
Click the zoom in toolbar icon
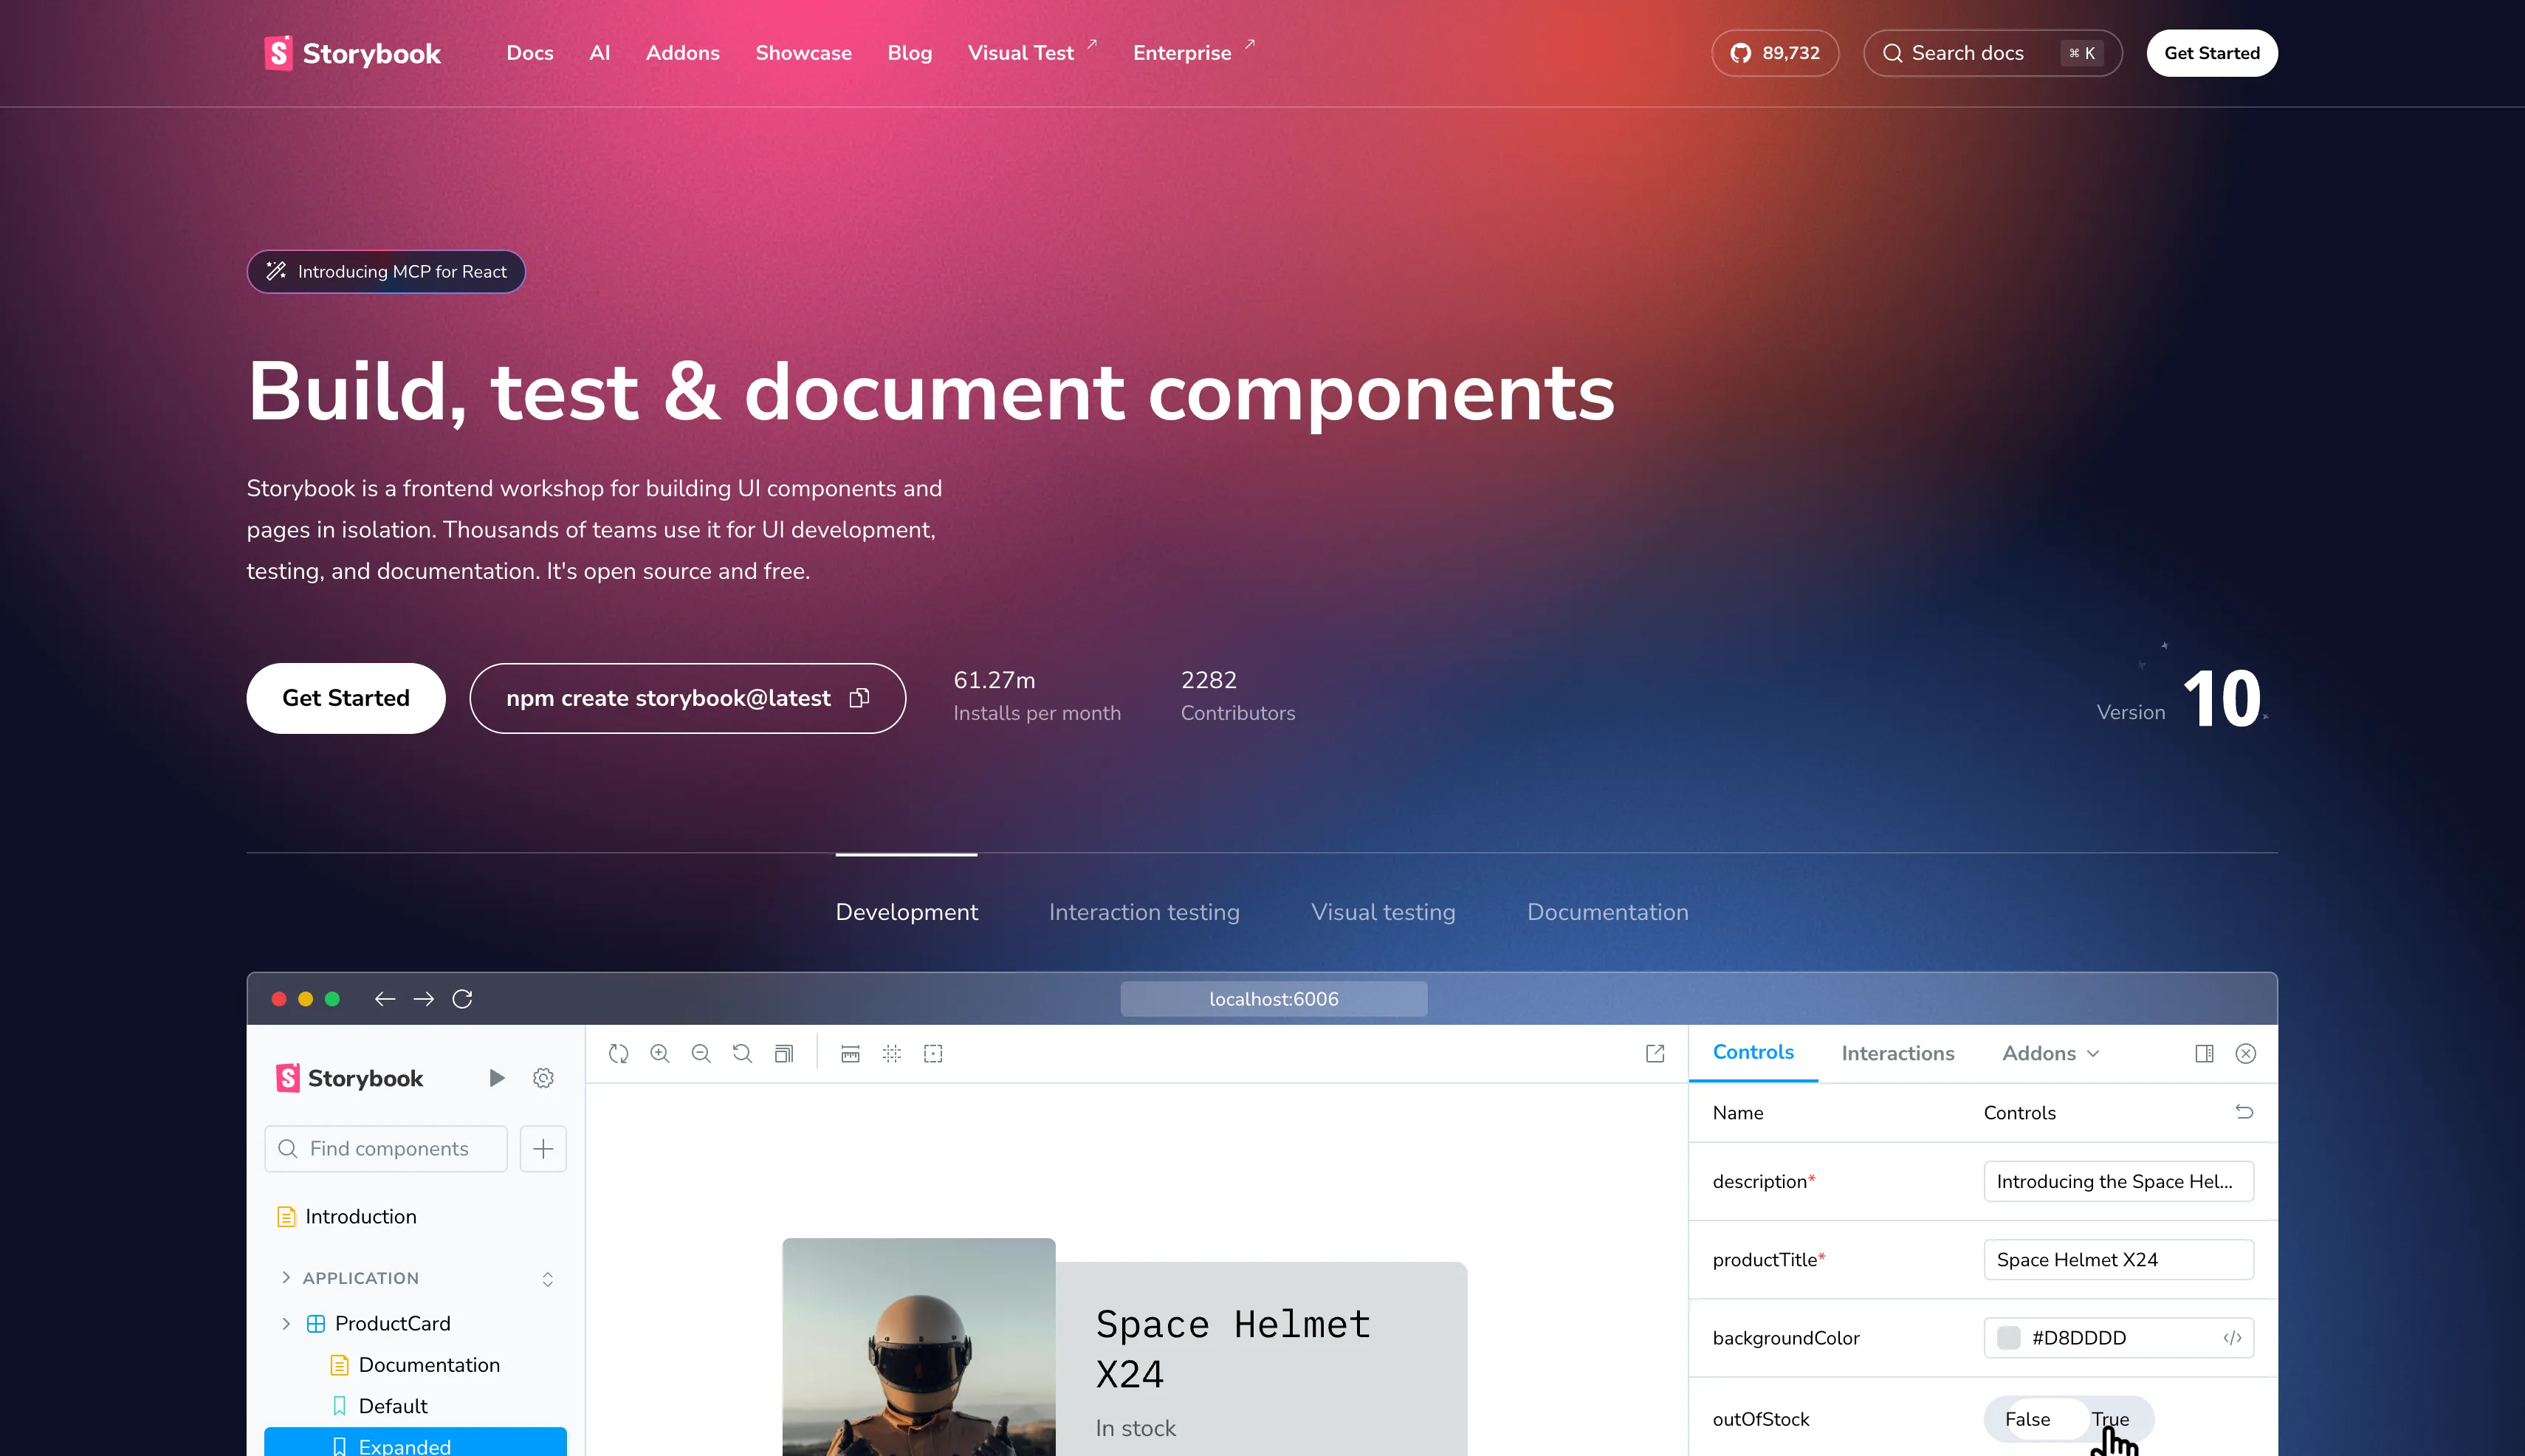[660, 1053]
